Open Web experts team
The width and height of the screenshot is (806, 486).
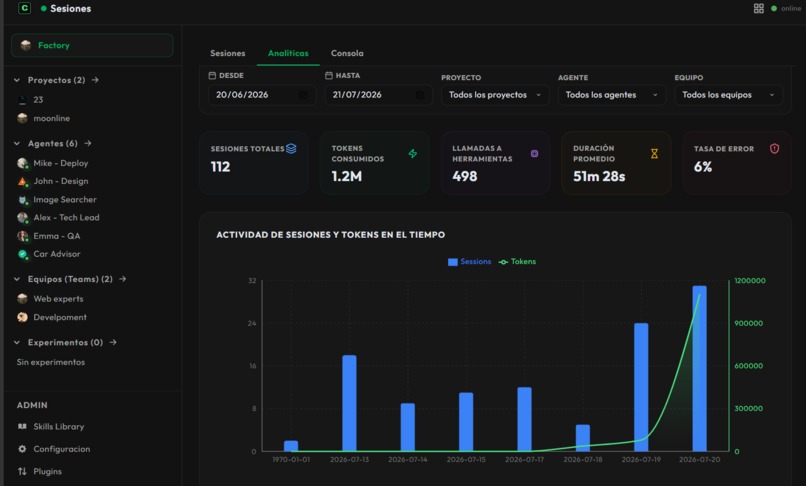(x=58, y=299)
